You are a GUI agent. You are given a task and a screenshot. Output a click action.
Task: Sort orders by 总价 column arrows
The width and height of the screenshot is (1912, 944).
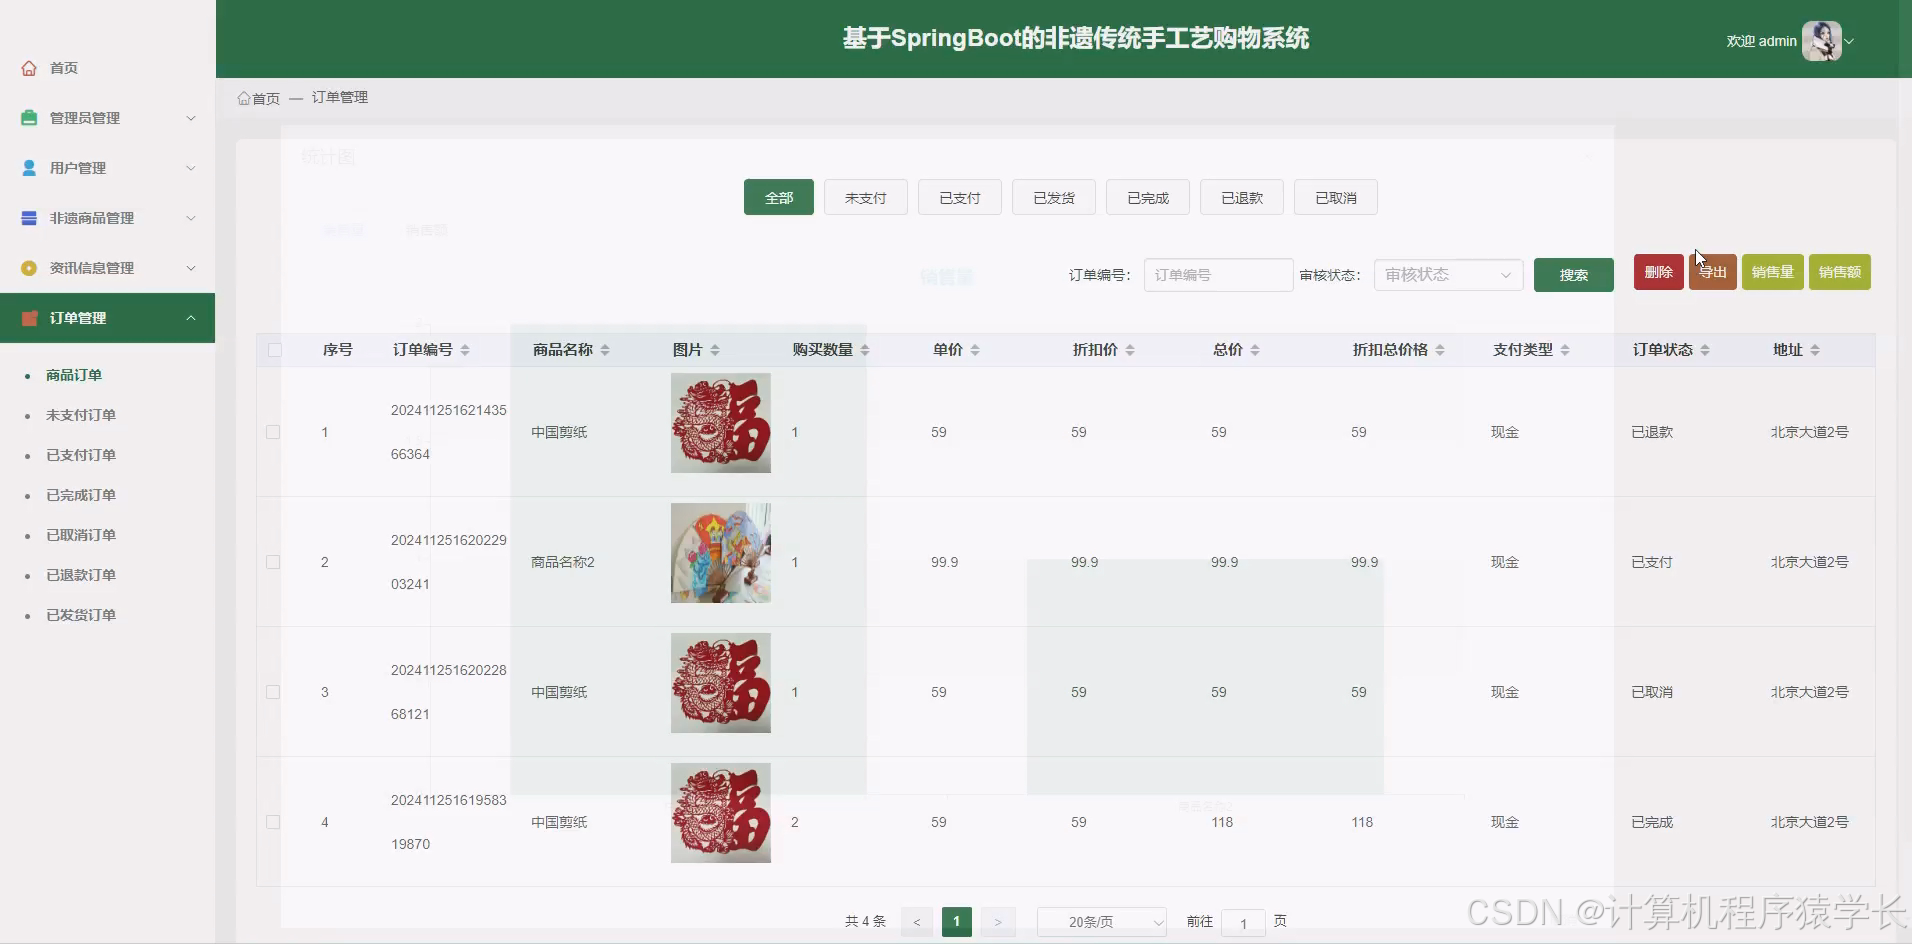[x=1255, y=349]
